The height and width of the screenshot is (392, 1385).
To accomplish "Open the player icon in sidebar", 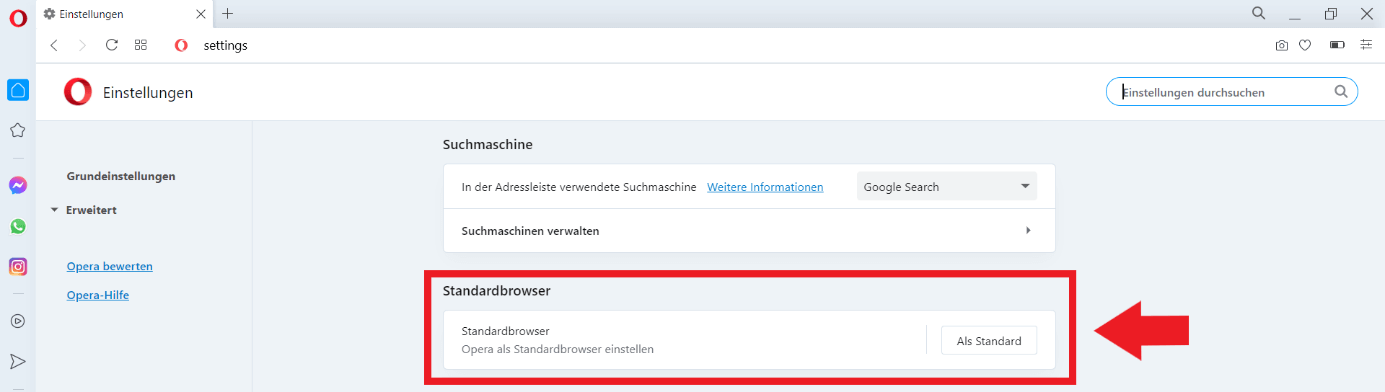I will (x=17, y=321).
